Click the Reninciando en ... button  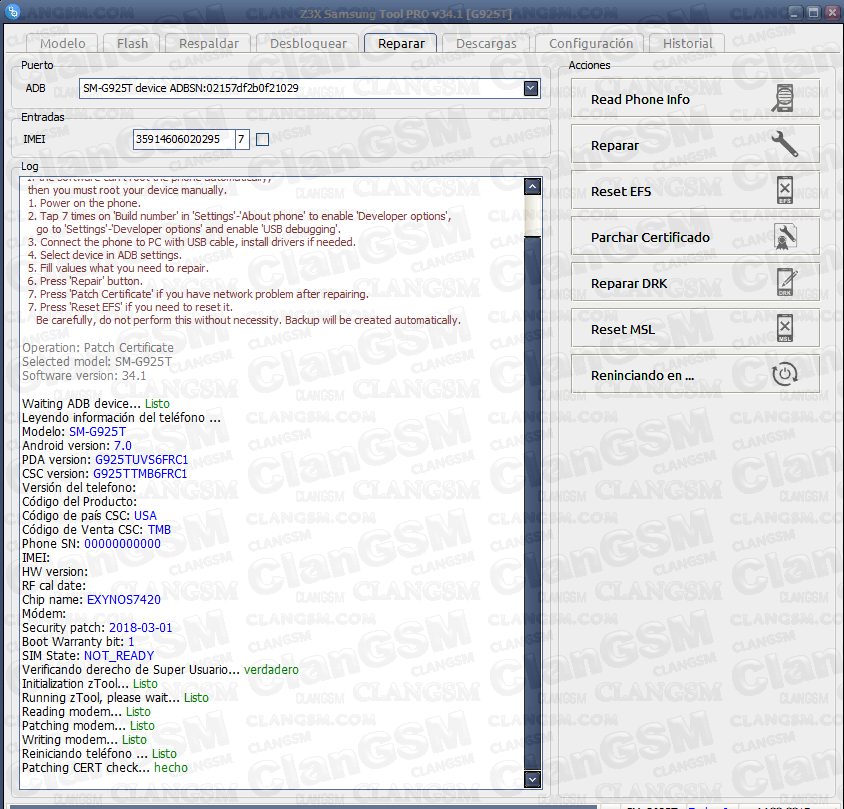pyautogui.click(x=695, y=375)
